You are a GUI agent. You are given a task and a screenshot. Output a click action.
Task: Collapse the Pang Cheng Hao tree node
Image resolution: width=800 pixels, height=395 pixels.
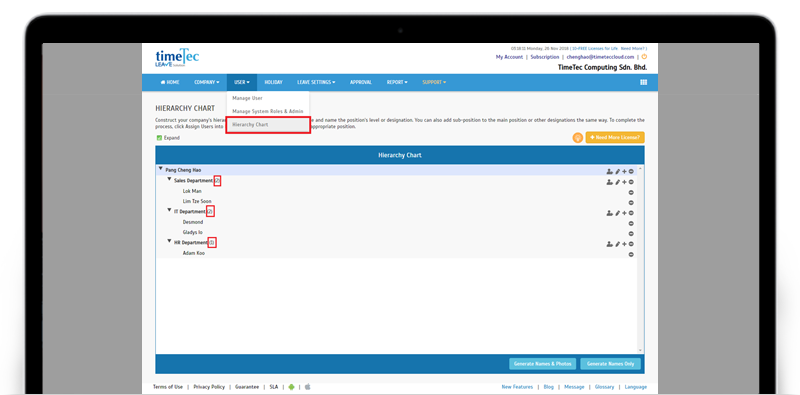pyautogui.click(x=160, y=168)
